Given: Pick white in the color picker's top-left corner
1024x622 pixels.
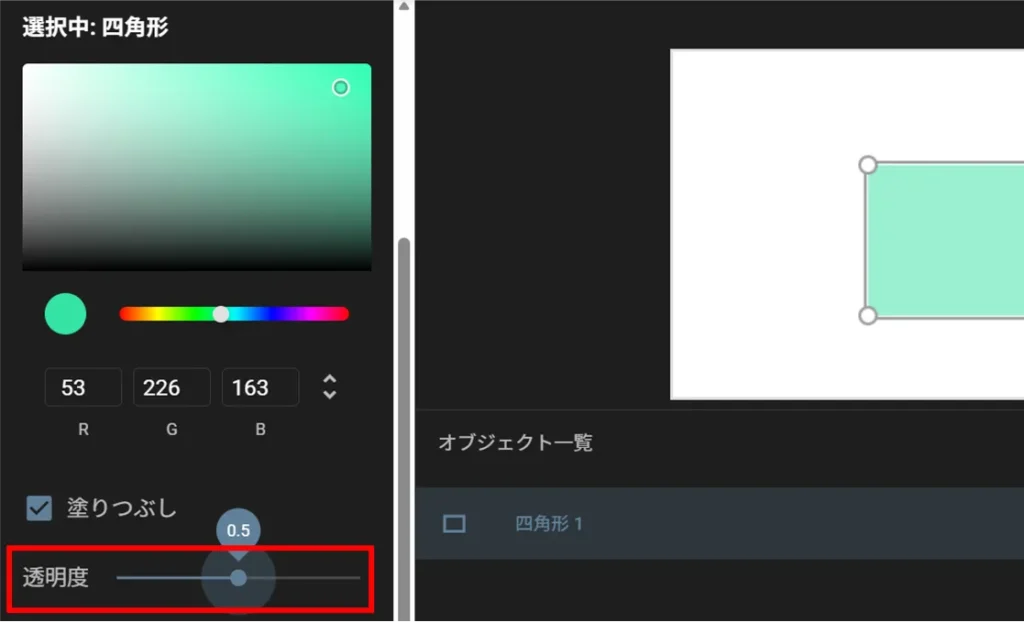Looking at the screenshot, I should pyautogui.click(x=26, y=68).
